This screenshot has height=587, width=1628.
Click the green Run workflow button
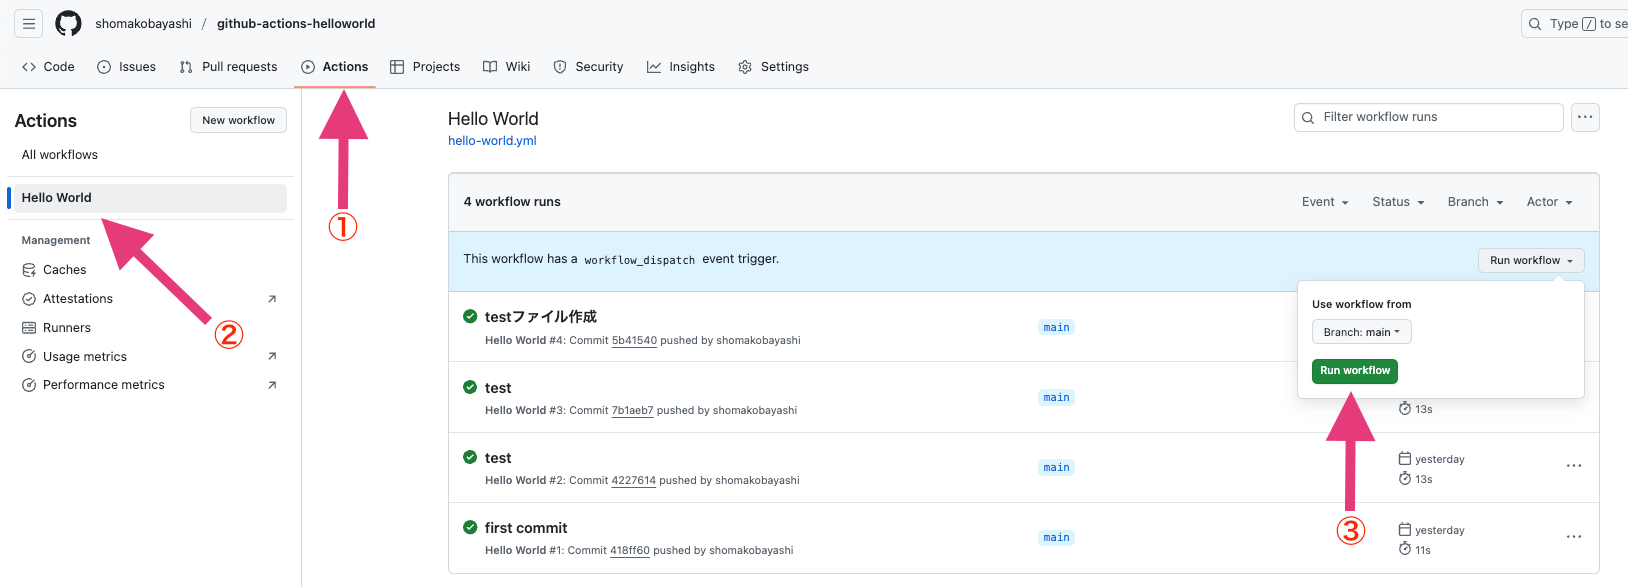click(x=1355, y=371)
